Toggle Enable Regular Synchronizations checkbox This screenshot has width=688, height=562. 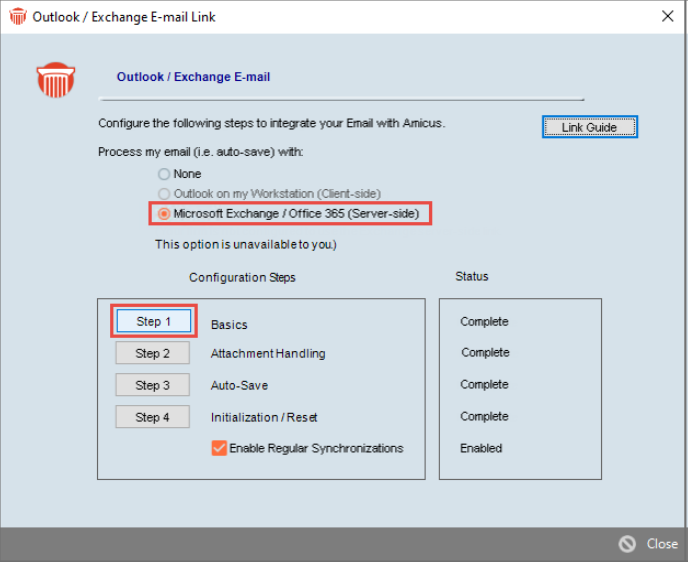(x=219, y=448)
